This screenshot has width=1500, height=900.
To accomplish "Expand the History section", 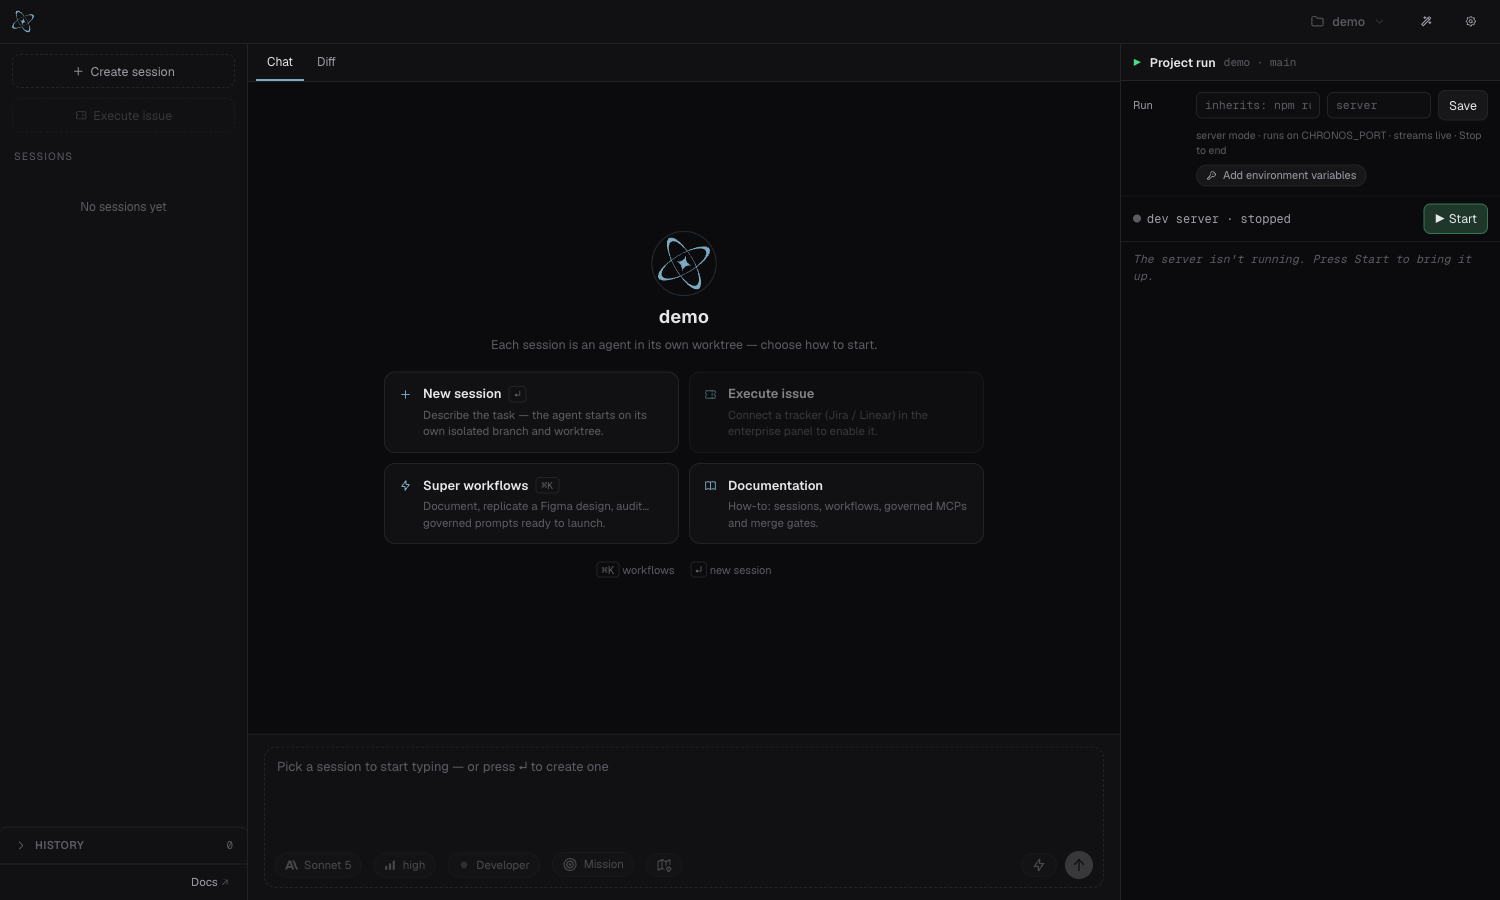I will click(124, 845).
